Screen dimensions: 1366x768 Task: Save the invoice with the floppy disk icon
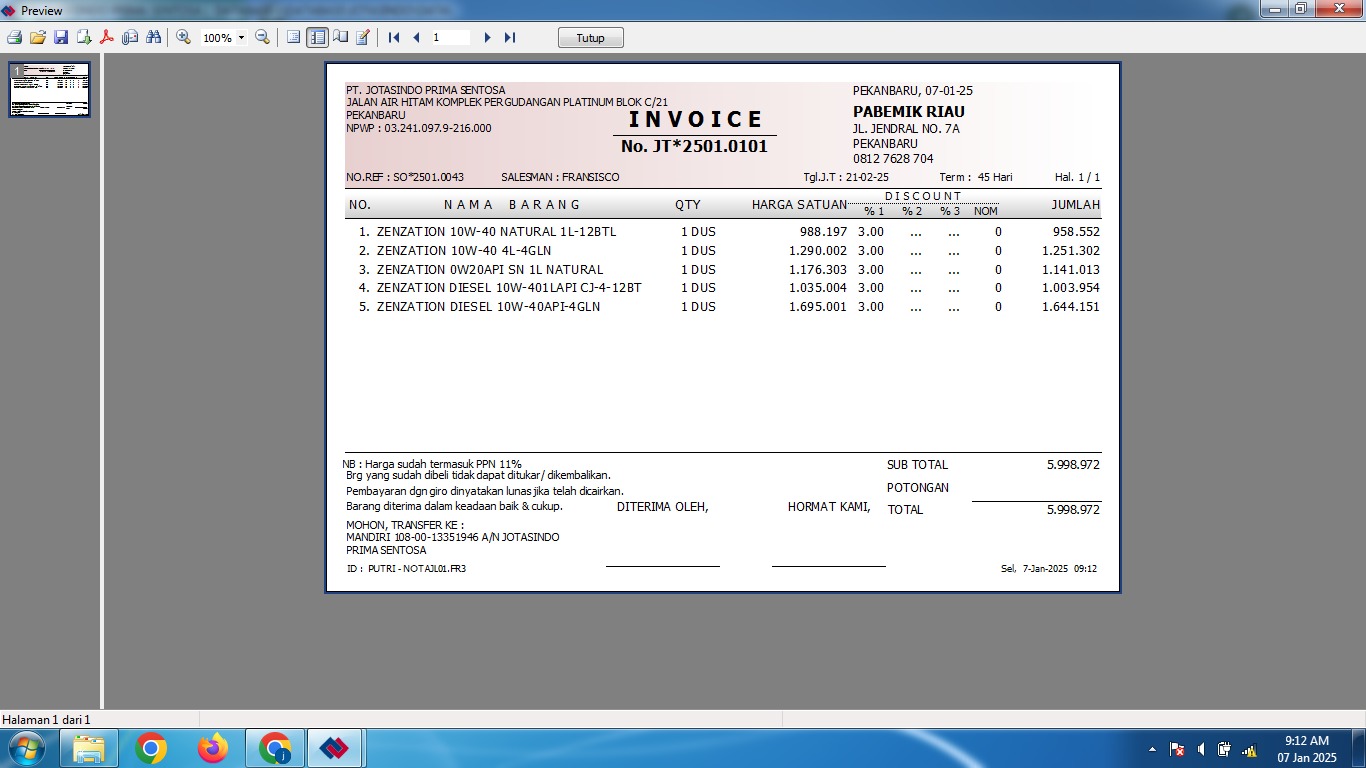pyautogui.click(x=61, y=37)
